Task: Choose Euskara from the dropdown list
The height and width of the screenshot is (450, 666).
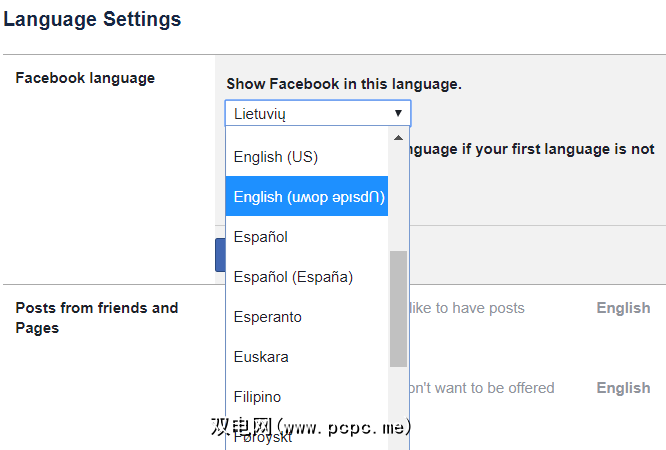Action: pyautogui.click(x=260, y=357)
